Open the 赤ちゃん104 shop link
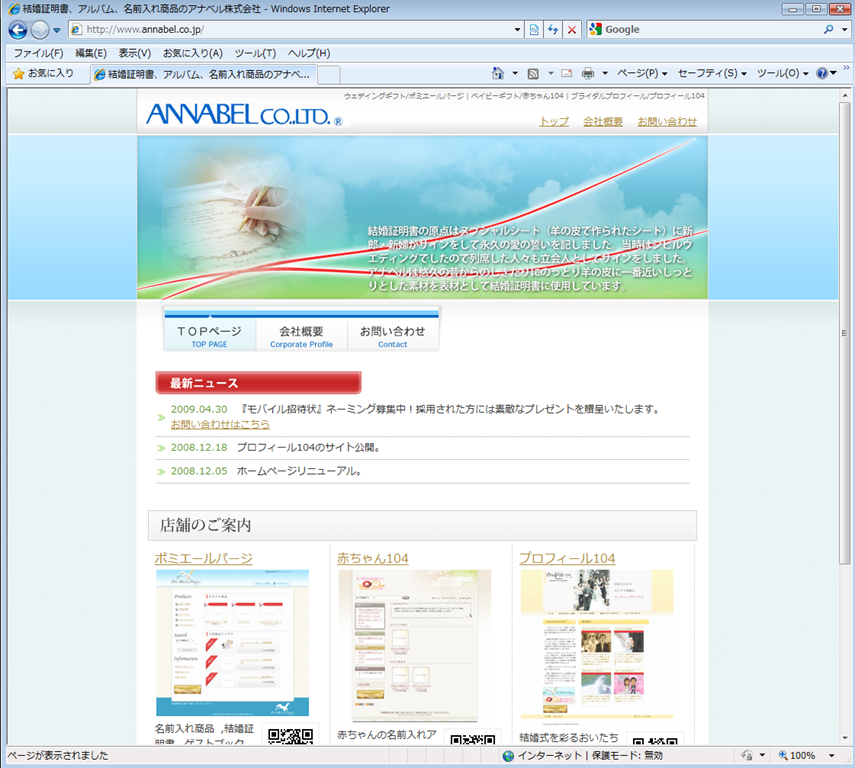Image resolution: width=855 pixels, height=768 pixels. (x=373, y=558)
